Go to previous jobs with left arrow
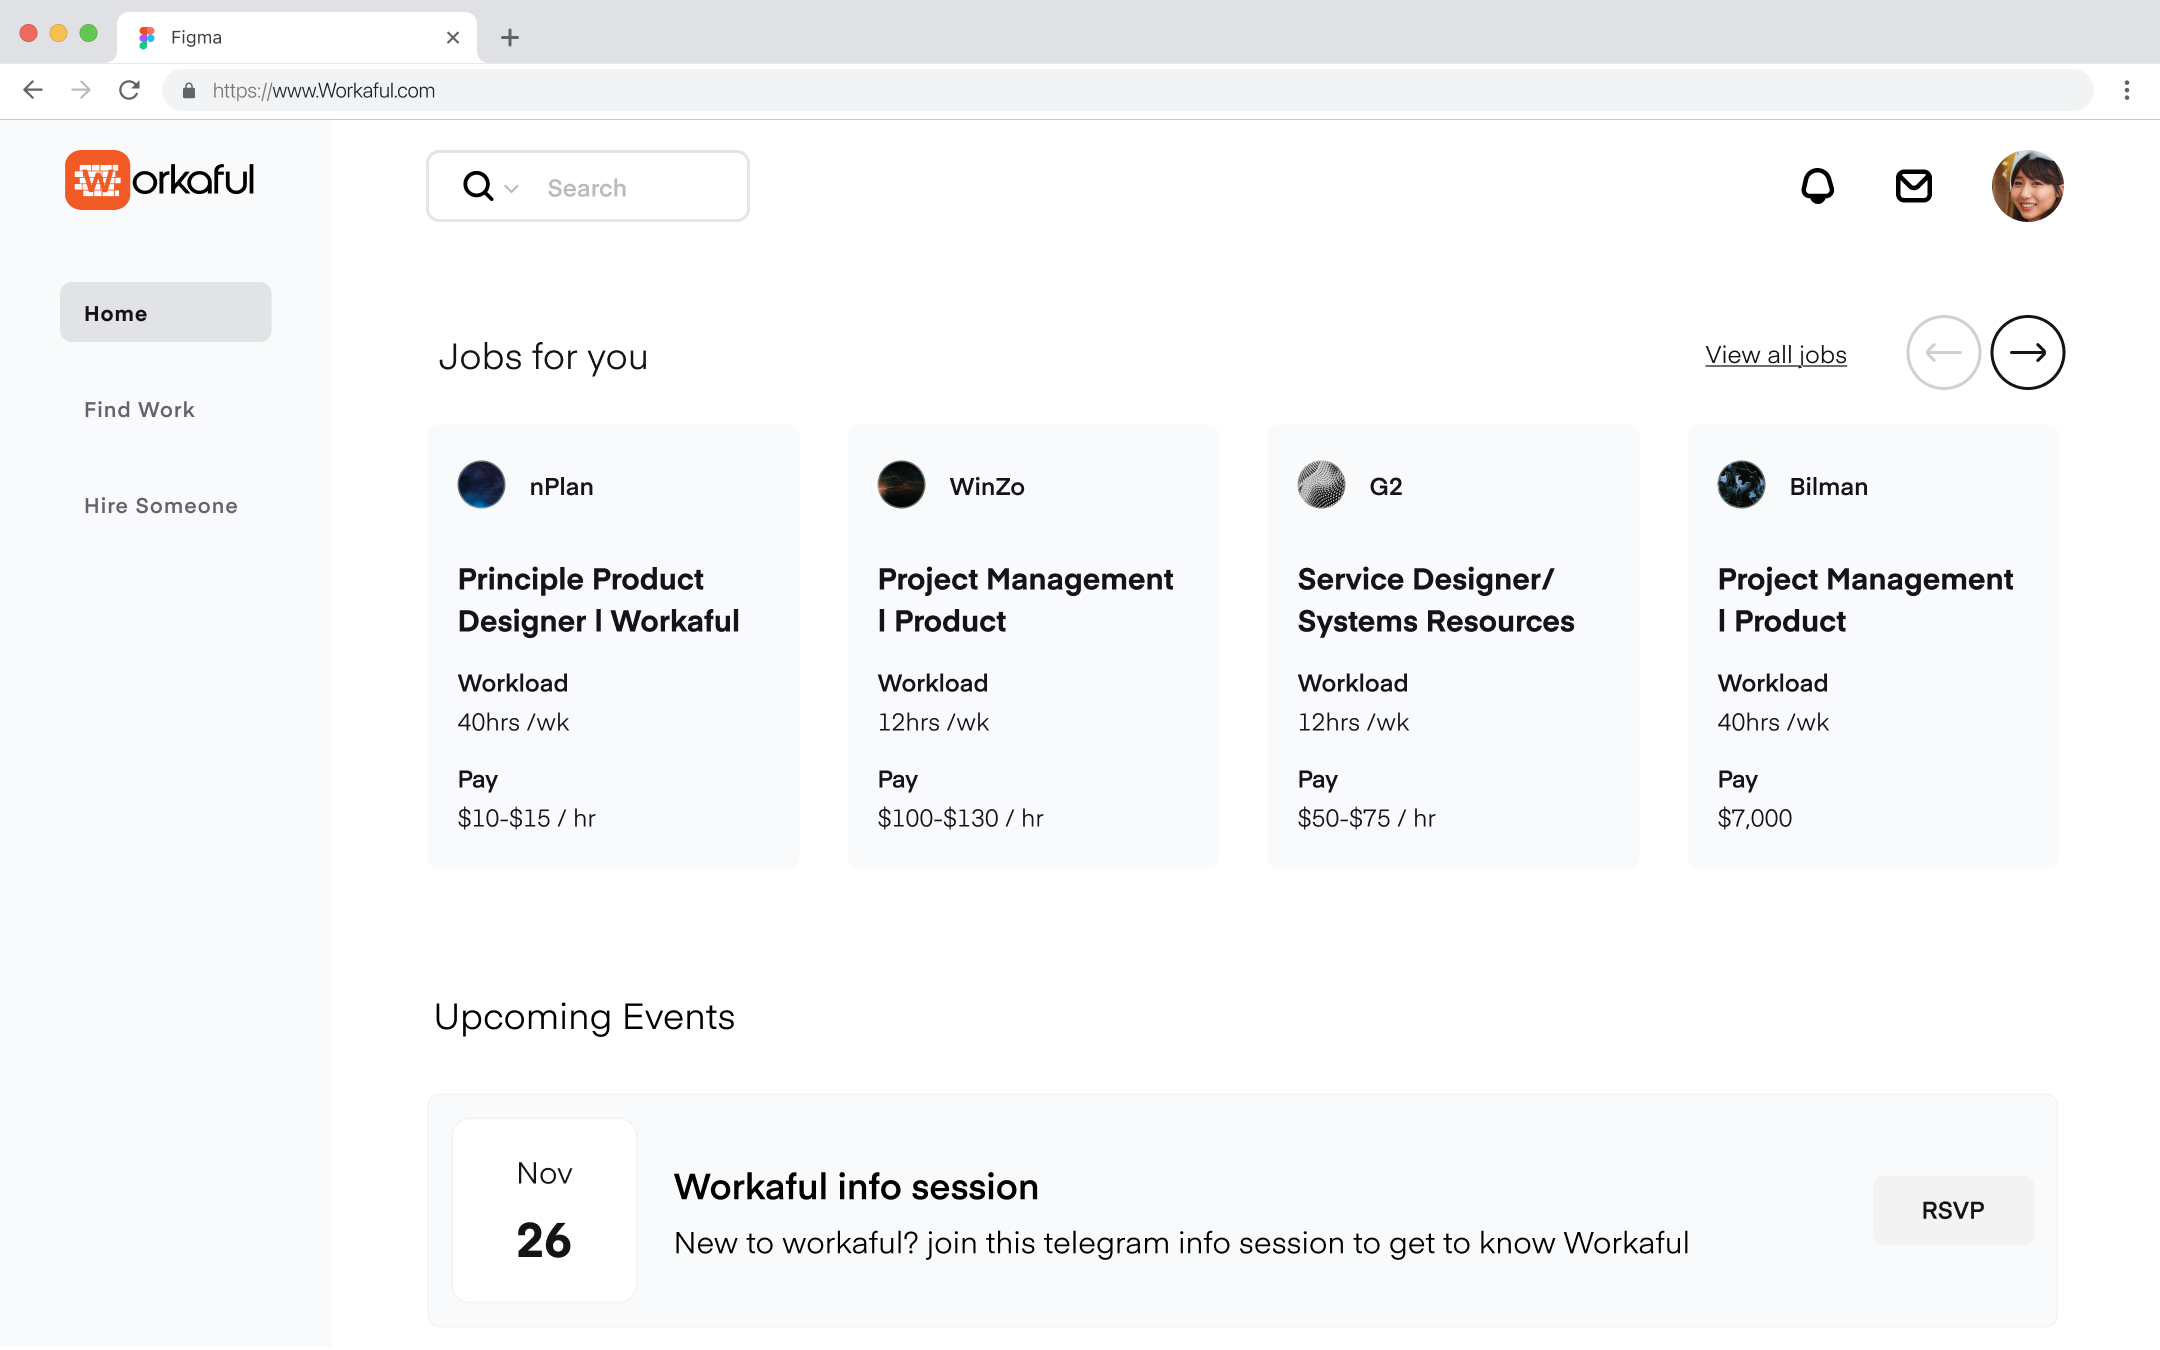 point(1943,352)
